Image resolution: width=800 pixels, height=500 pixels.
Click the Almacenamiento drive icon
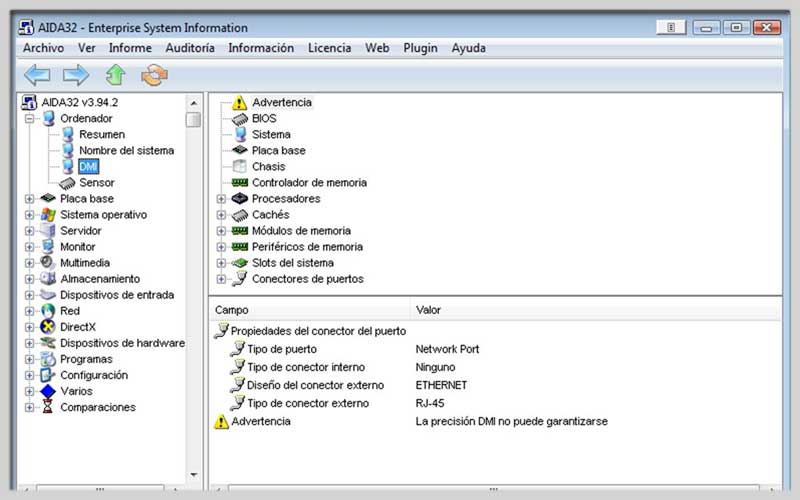click(x=48, y=279)
